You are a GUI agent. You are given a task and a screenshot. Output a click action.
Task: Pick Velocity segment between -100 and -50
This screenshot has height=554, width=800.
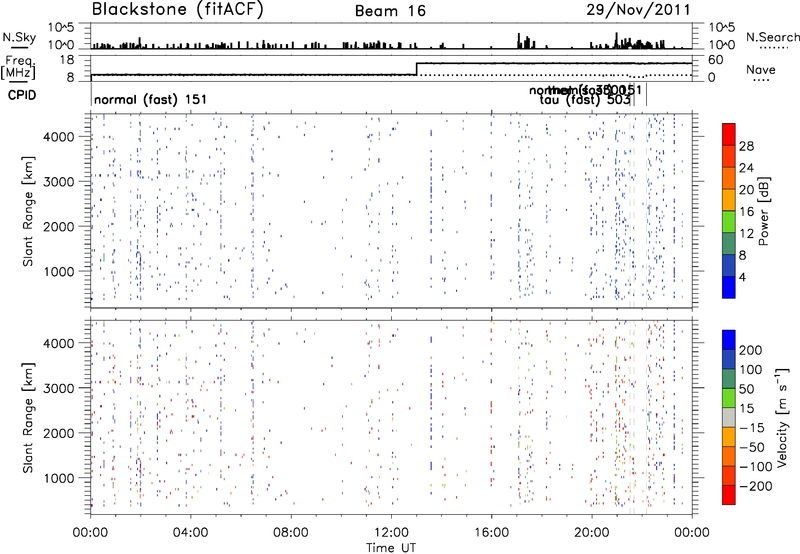[729, 456]
